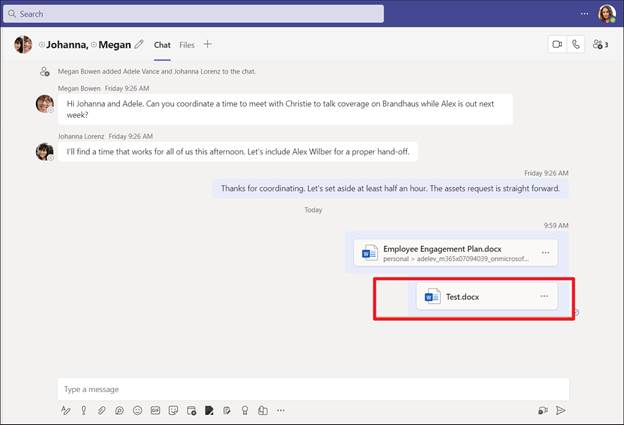Viewport: 624px width, 425px height.
Task: Click the Search box
Action: click(x=193, y=14)
